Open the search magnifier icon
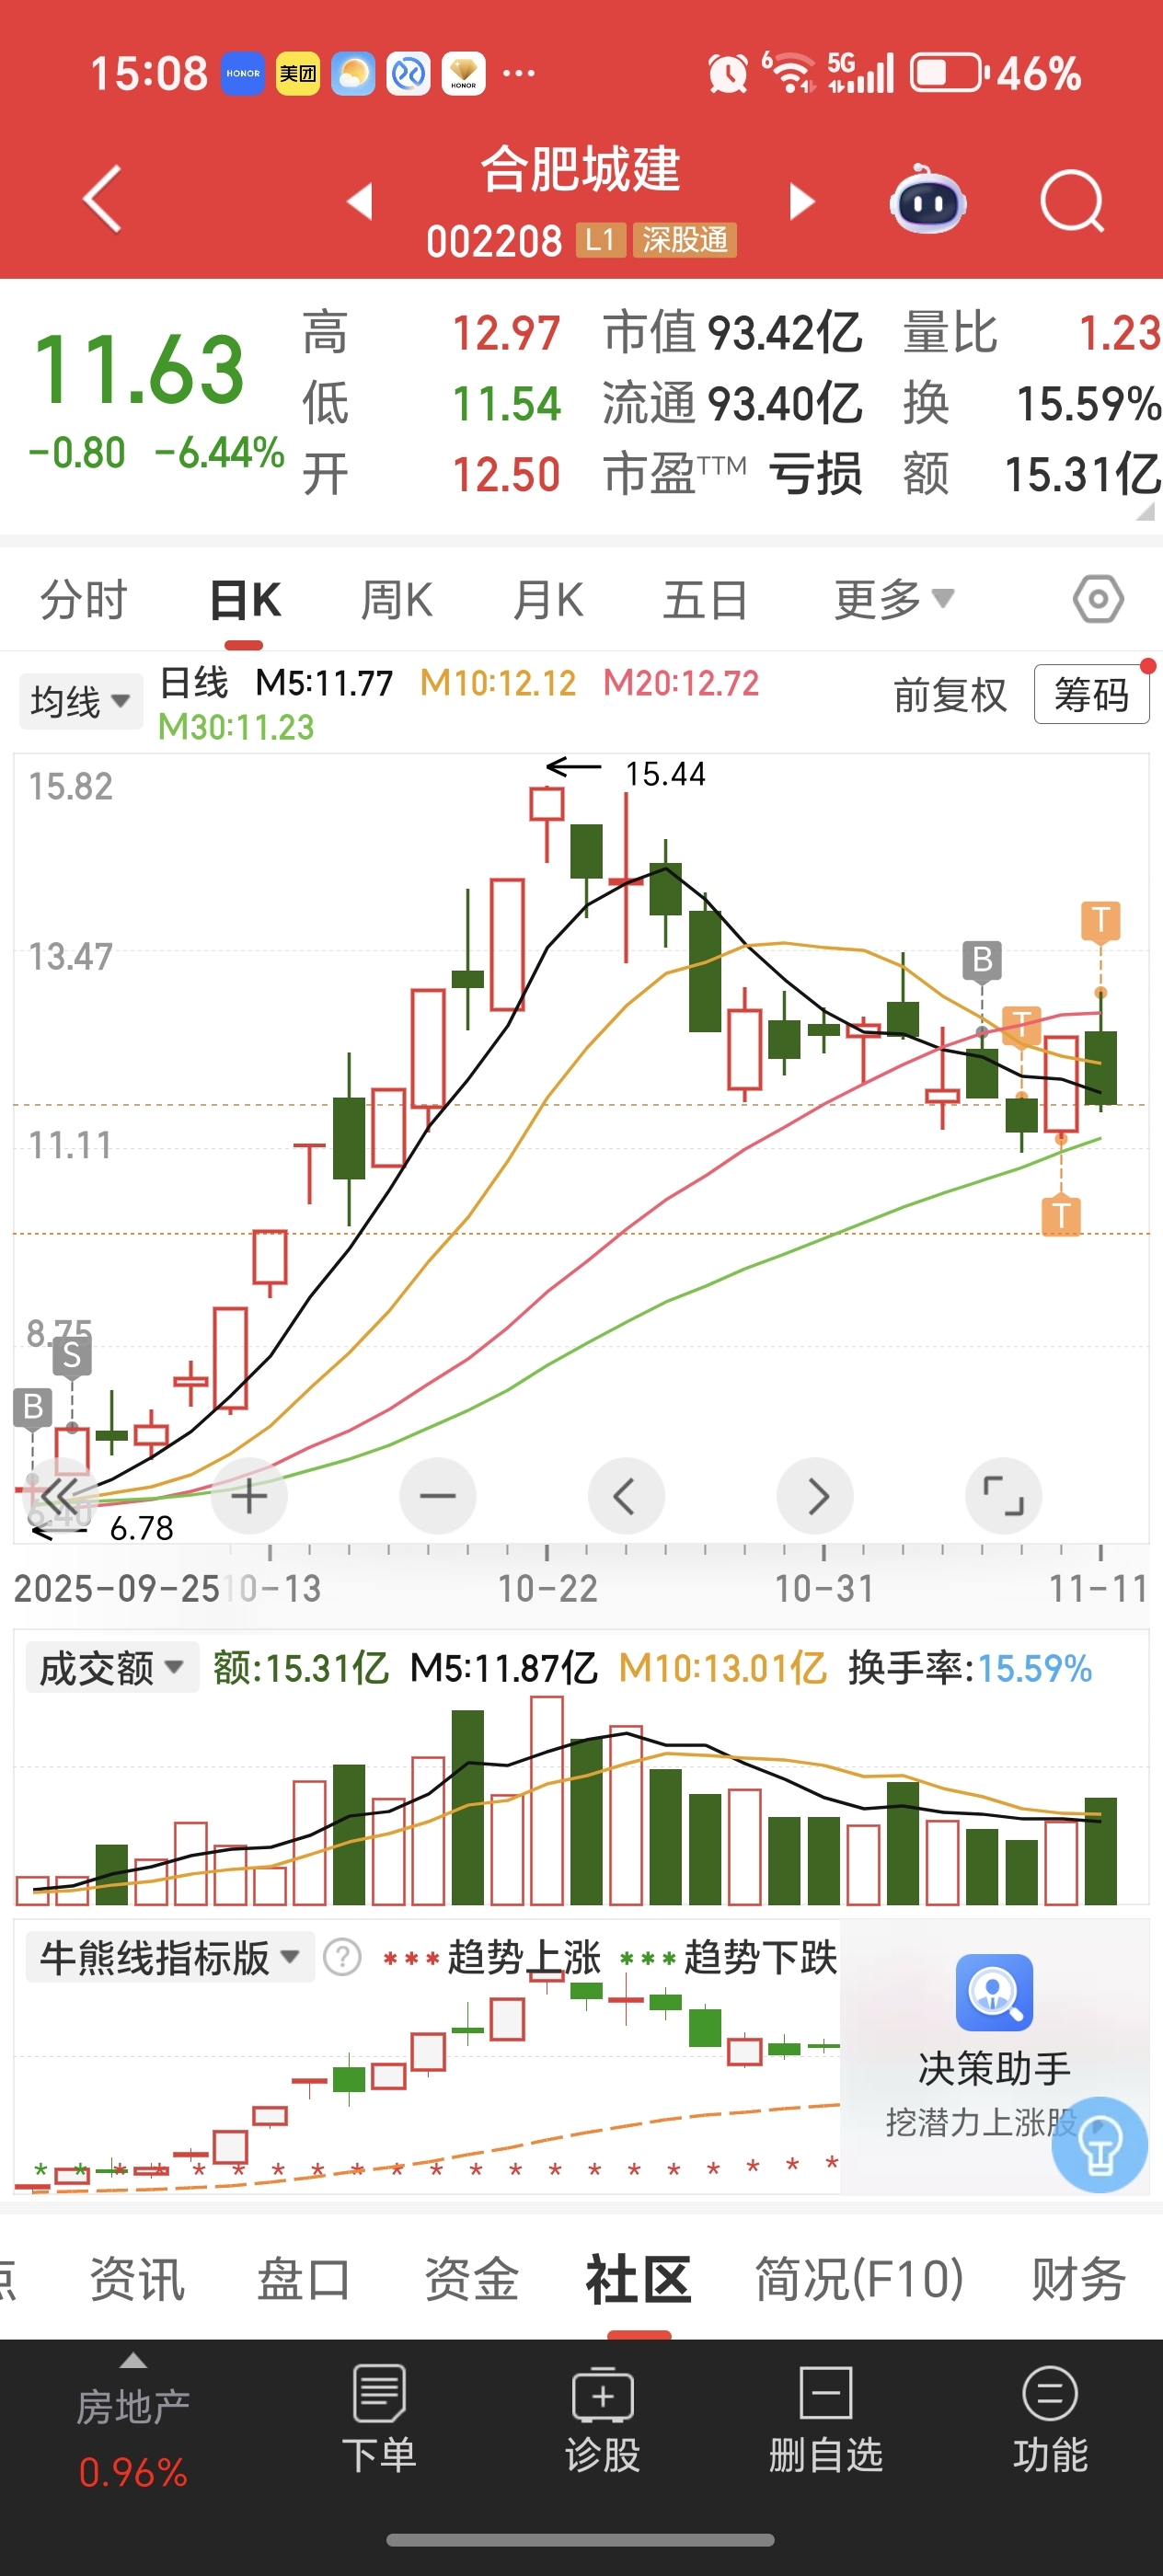Screen dimensions: 1163x2576 pyautogui.click(x=1072, y=201)
